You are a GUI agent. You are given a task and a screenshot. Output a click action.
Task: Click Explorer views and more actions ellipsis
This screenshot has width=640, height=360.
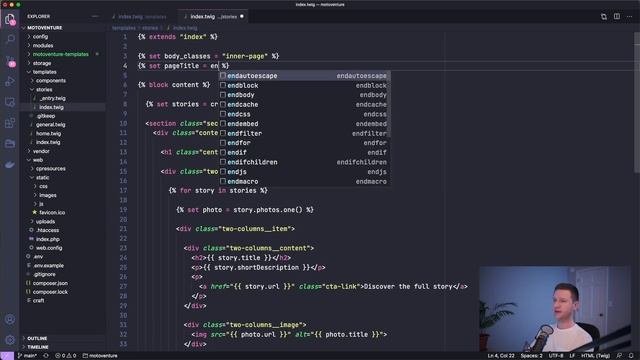[x=95, y=16]
